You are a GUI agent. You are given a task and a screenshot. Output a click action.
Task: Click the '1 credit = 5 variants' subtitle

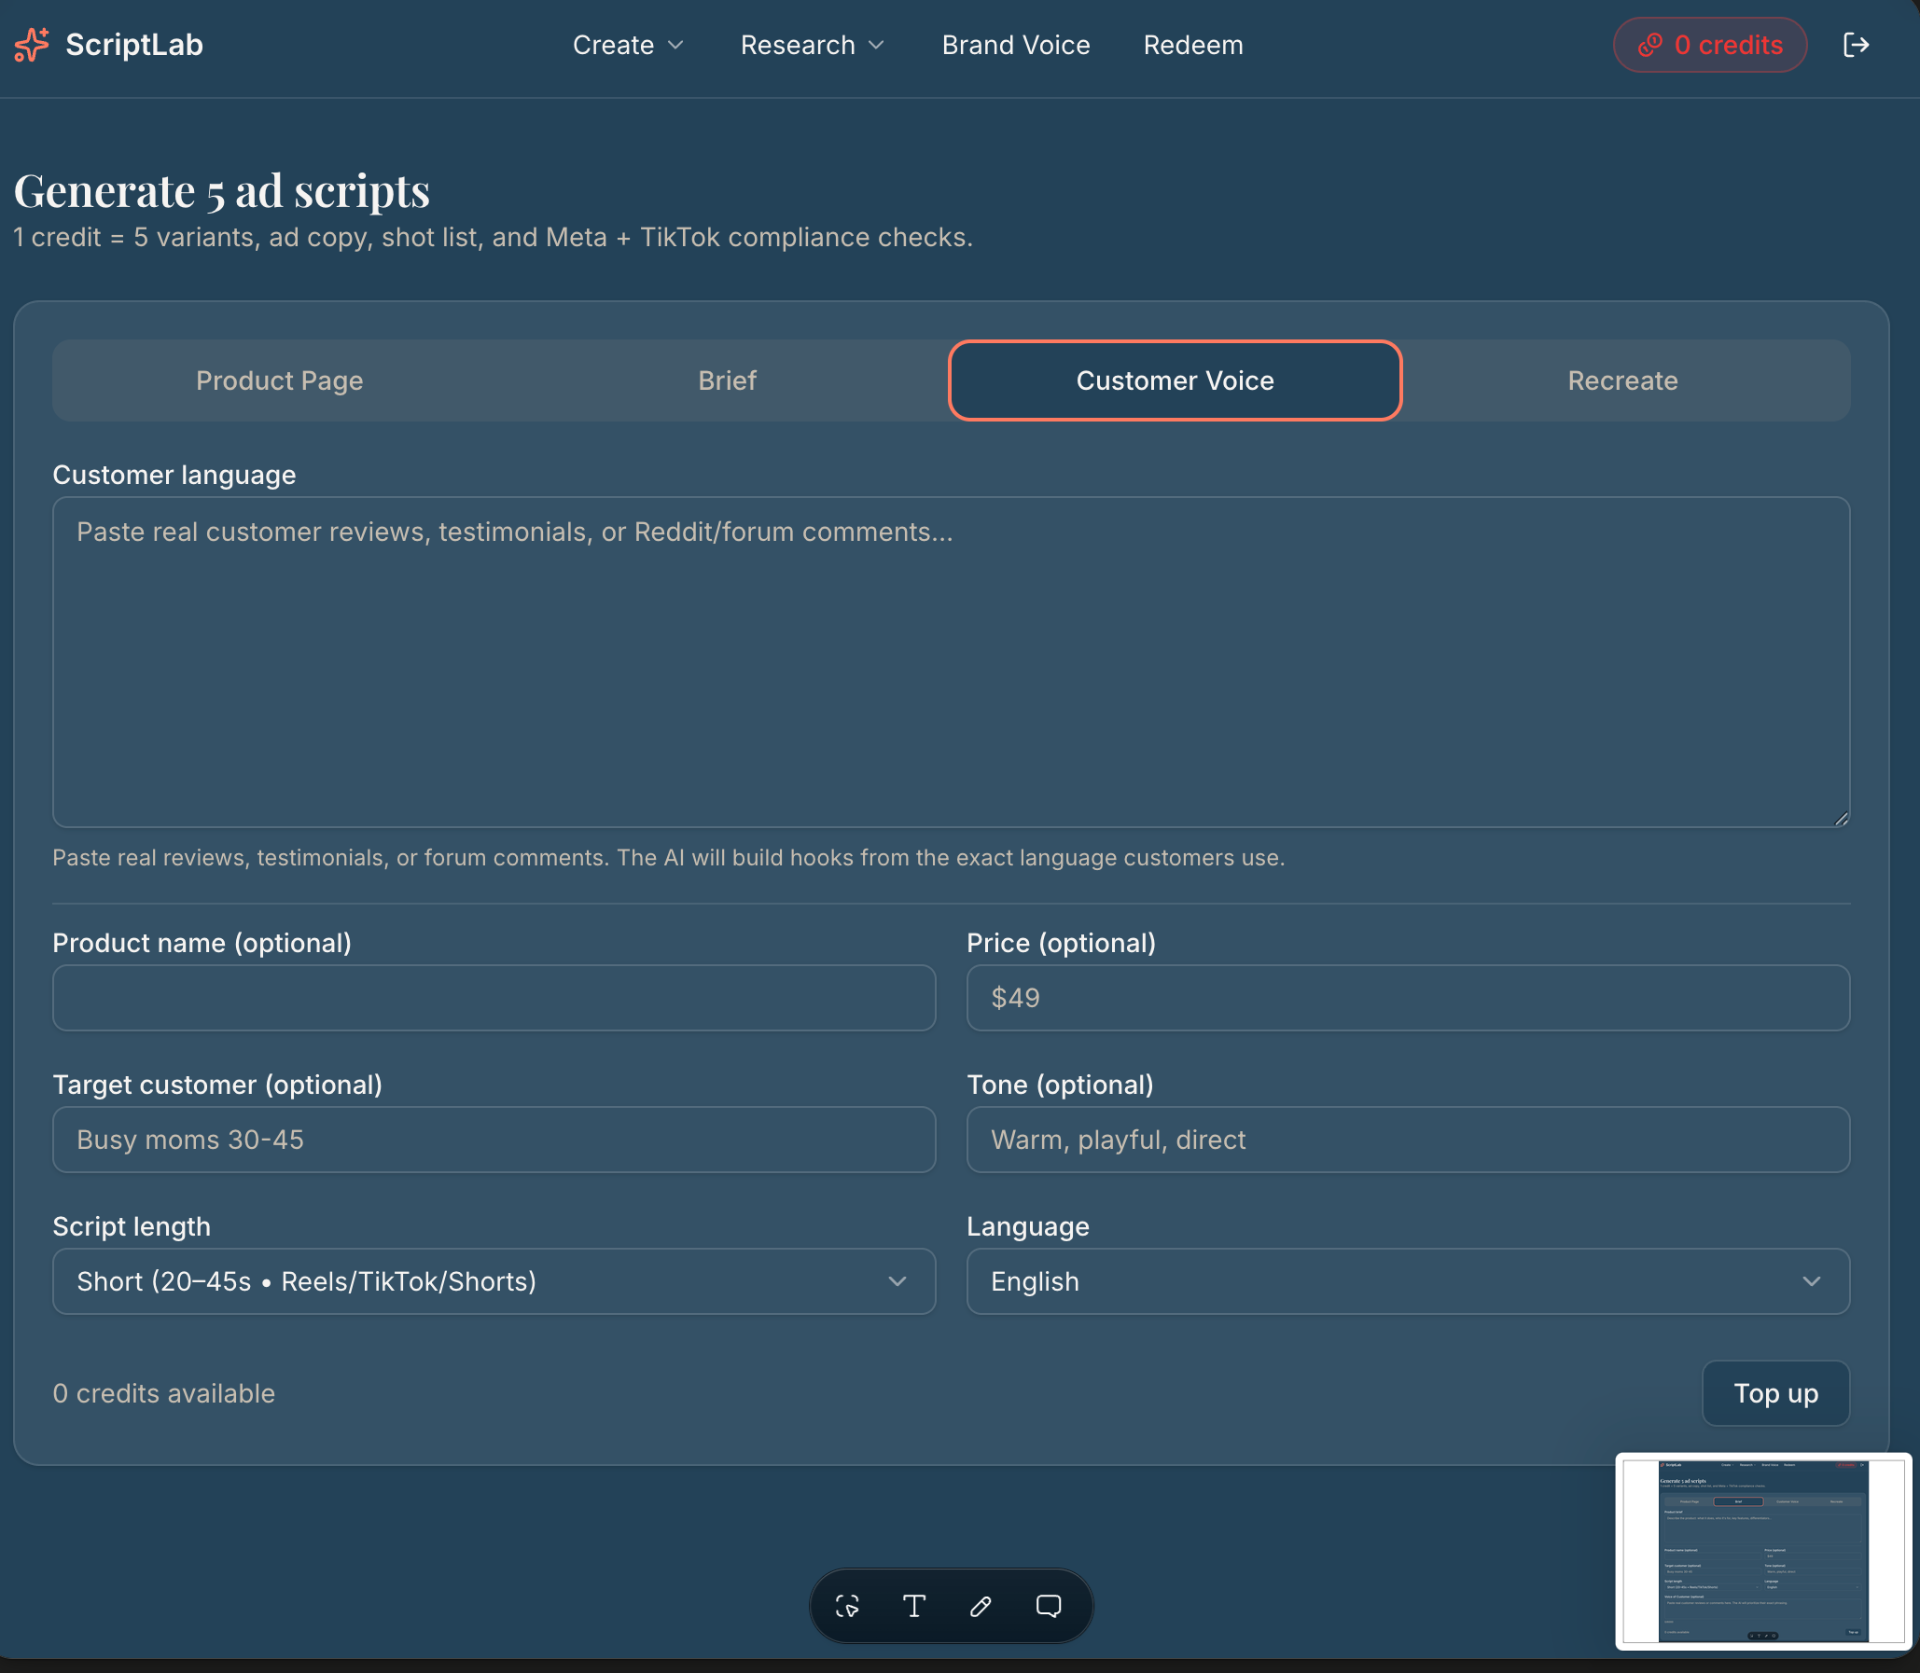(493, 238)
